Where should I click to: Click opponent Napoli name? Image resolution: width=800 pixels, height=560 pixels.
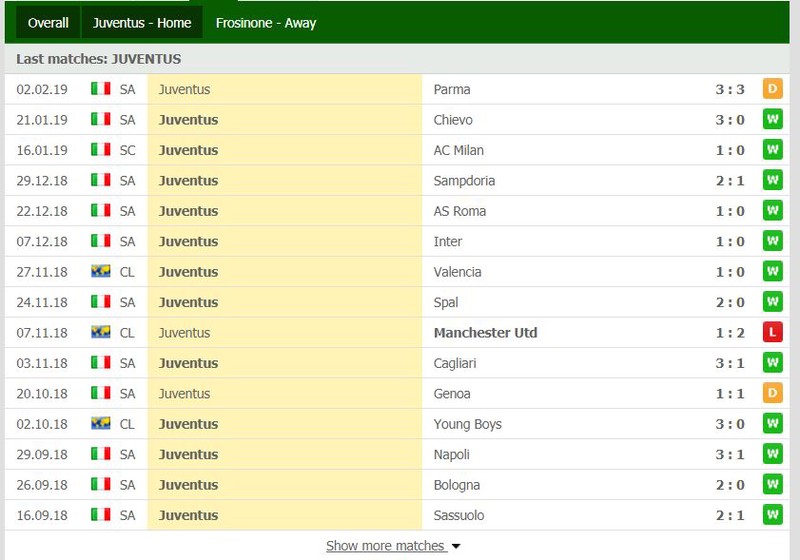[452, 454]
